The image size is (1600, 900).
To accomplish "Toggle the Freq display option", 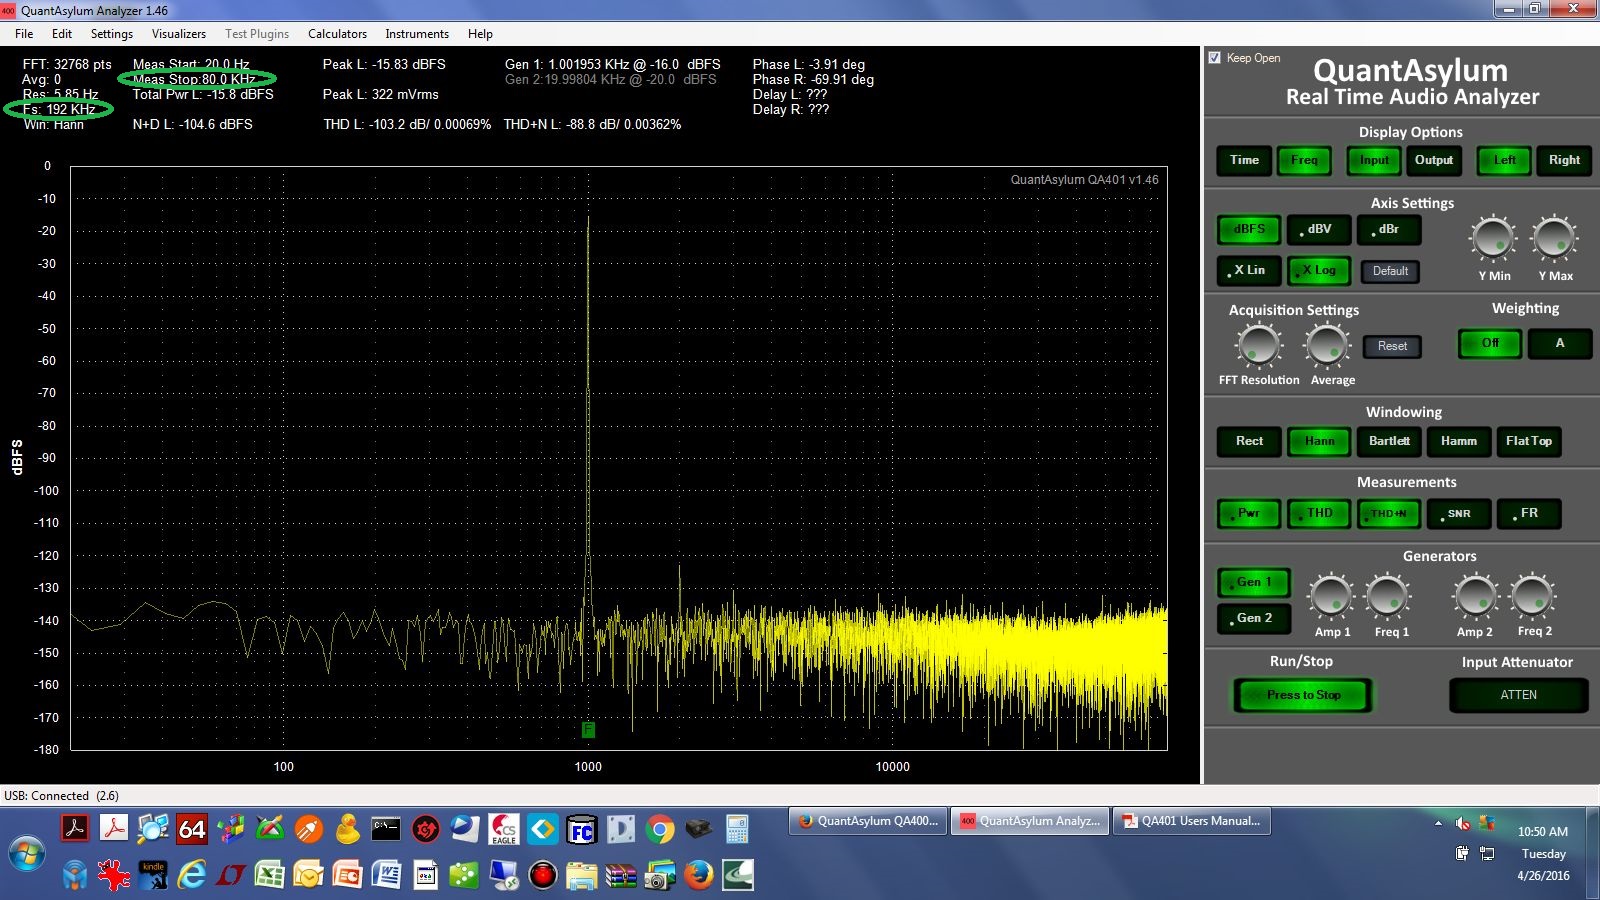I will click(1304, 160).
